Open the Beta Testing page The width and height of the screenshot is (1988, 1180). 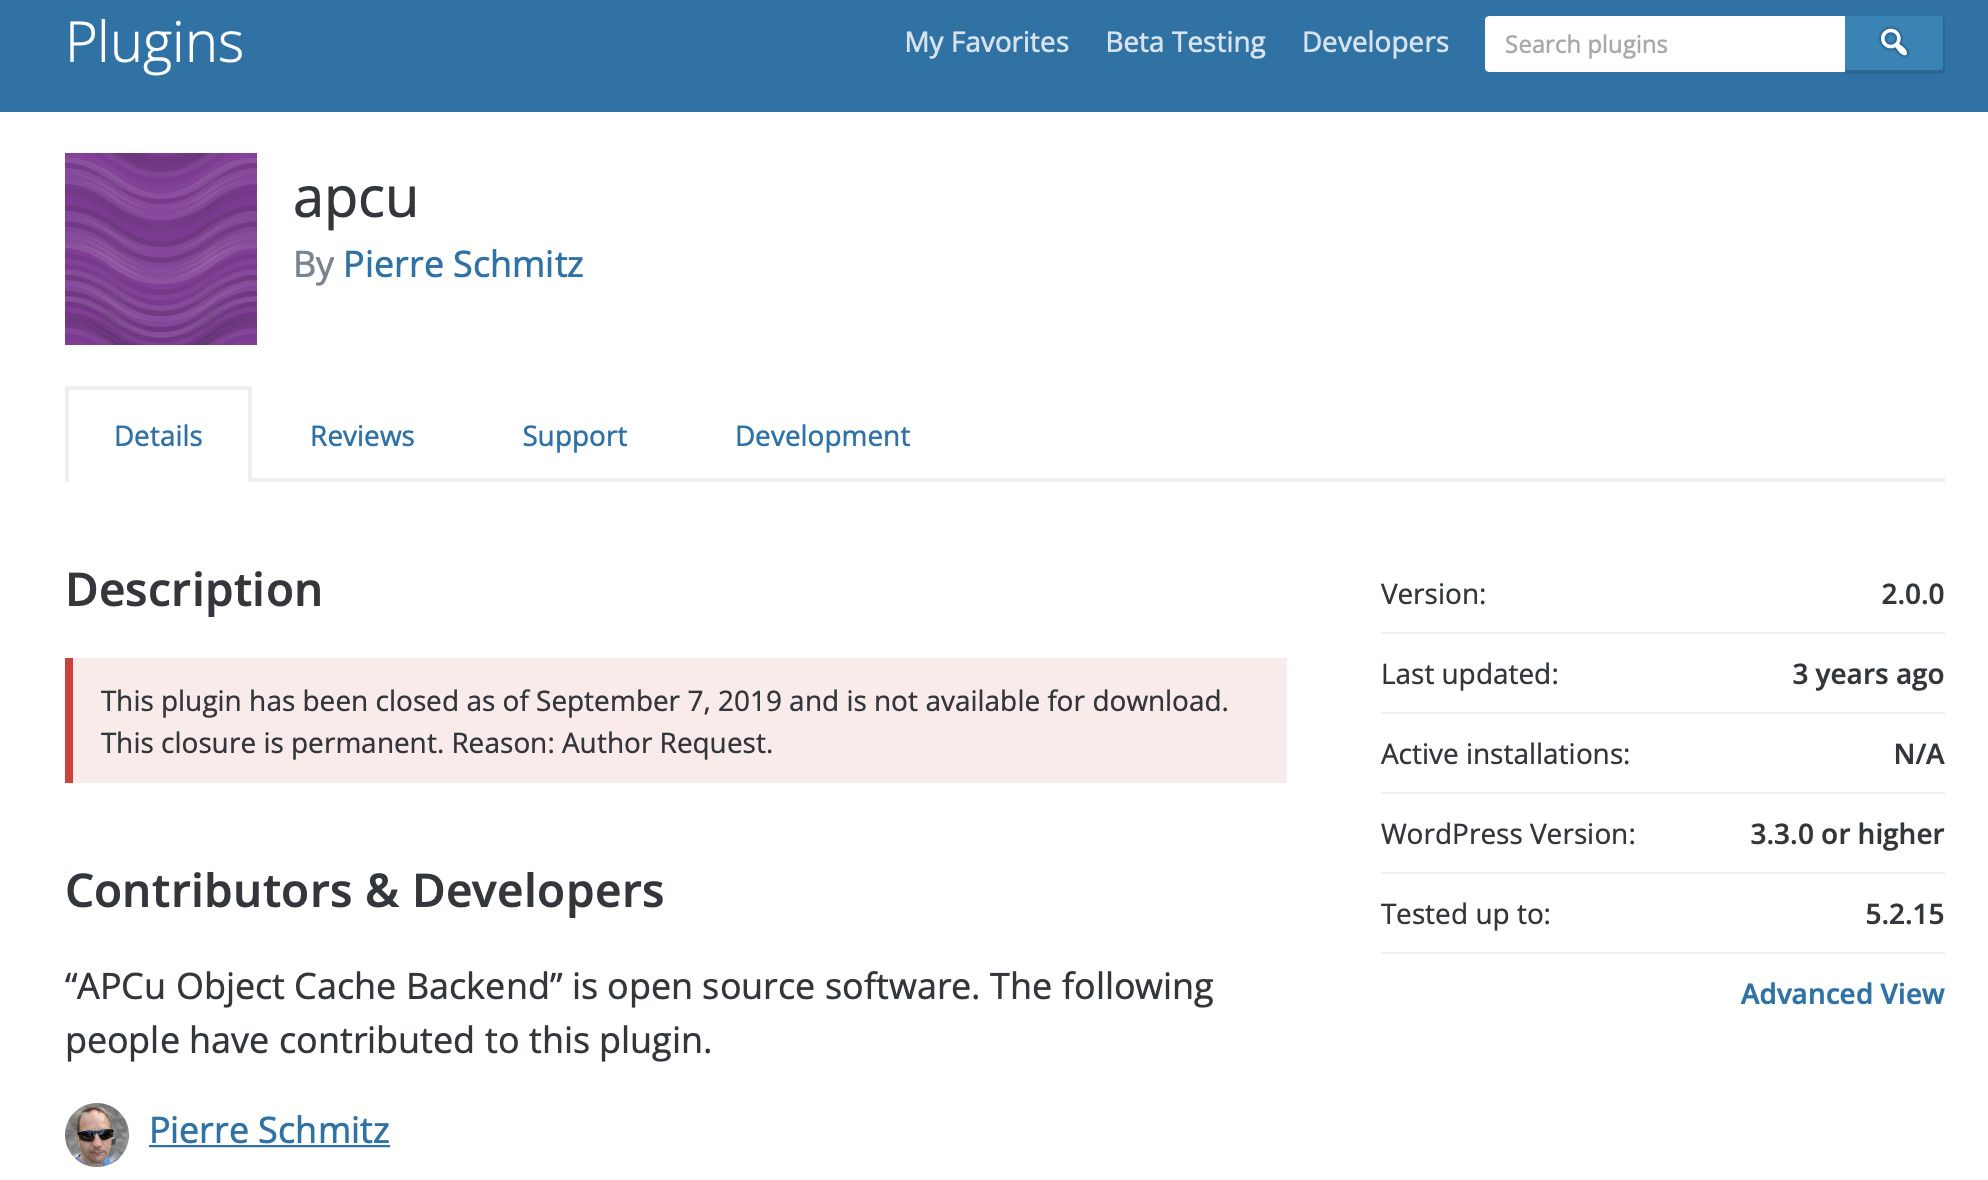pos(1185,42)
